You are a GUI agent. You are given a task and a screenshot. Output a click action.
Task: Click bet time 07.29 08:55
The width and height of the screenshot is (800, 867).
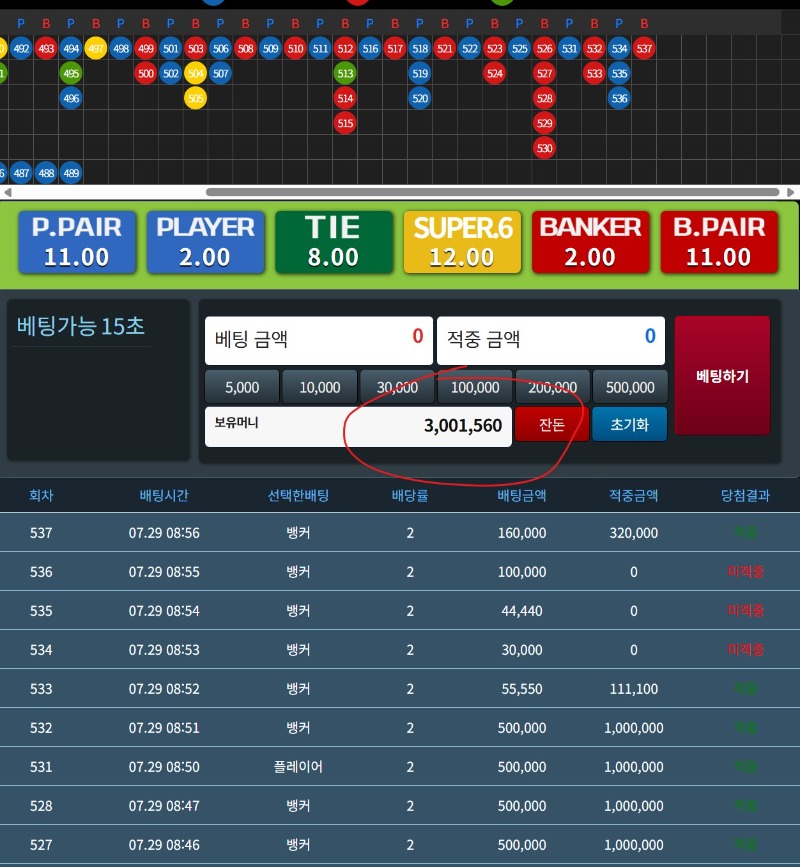tap(164, 572)
